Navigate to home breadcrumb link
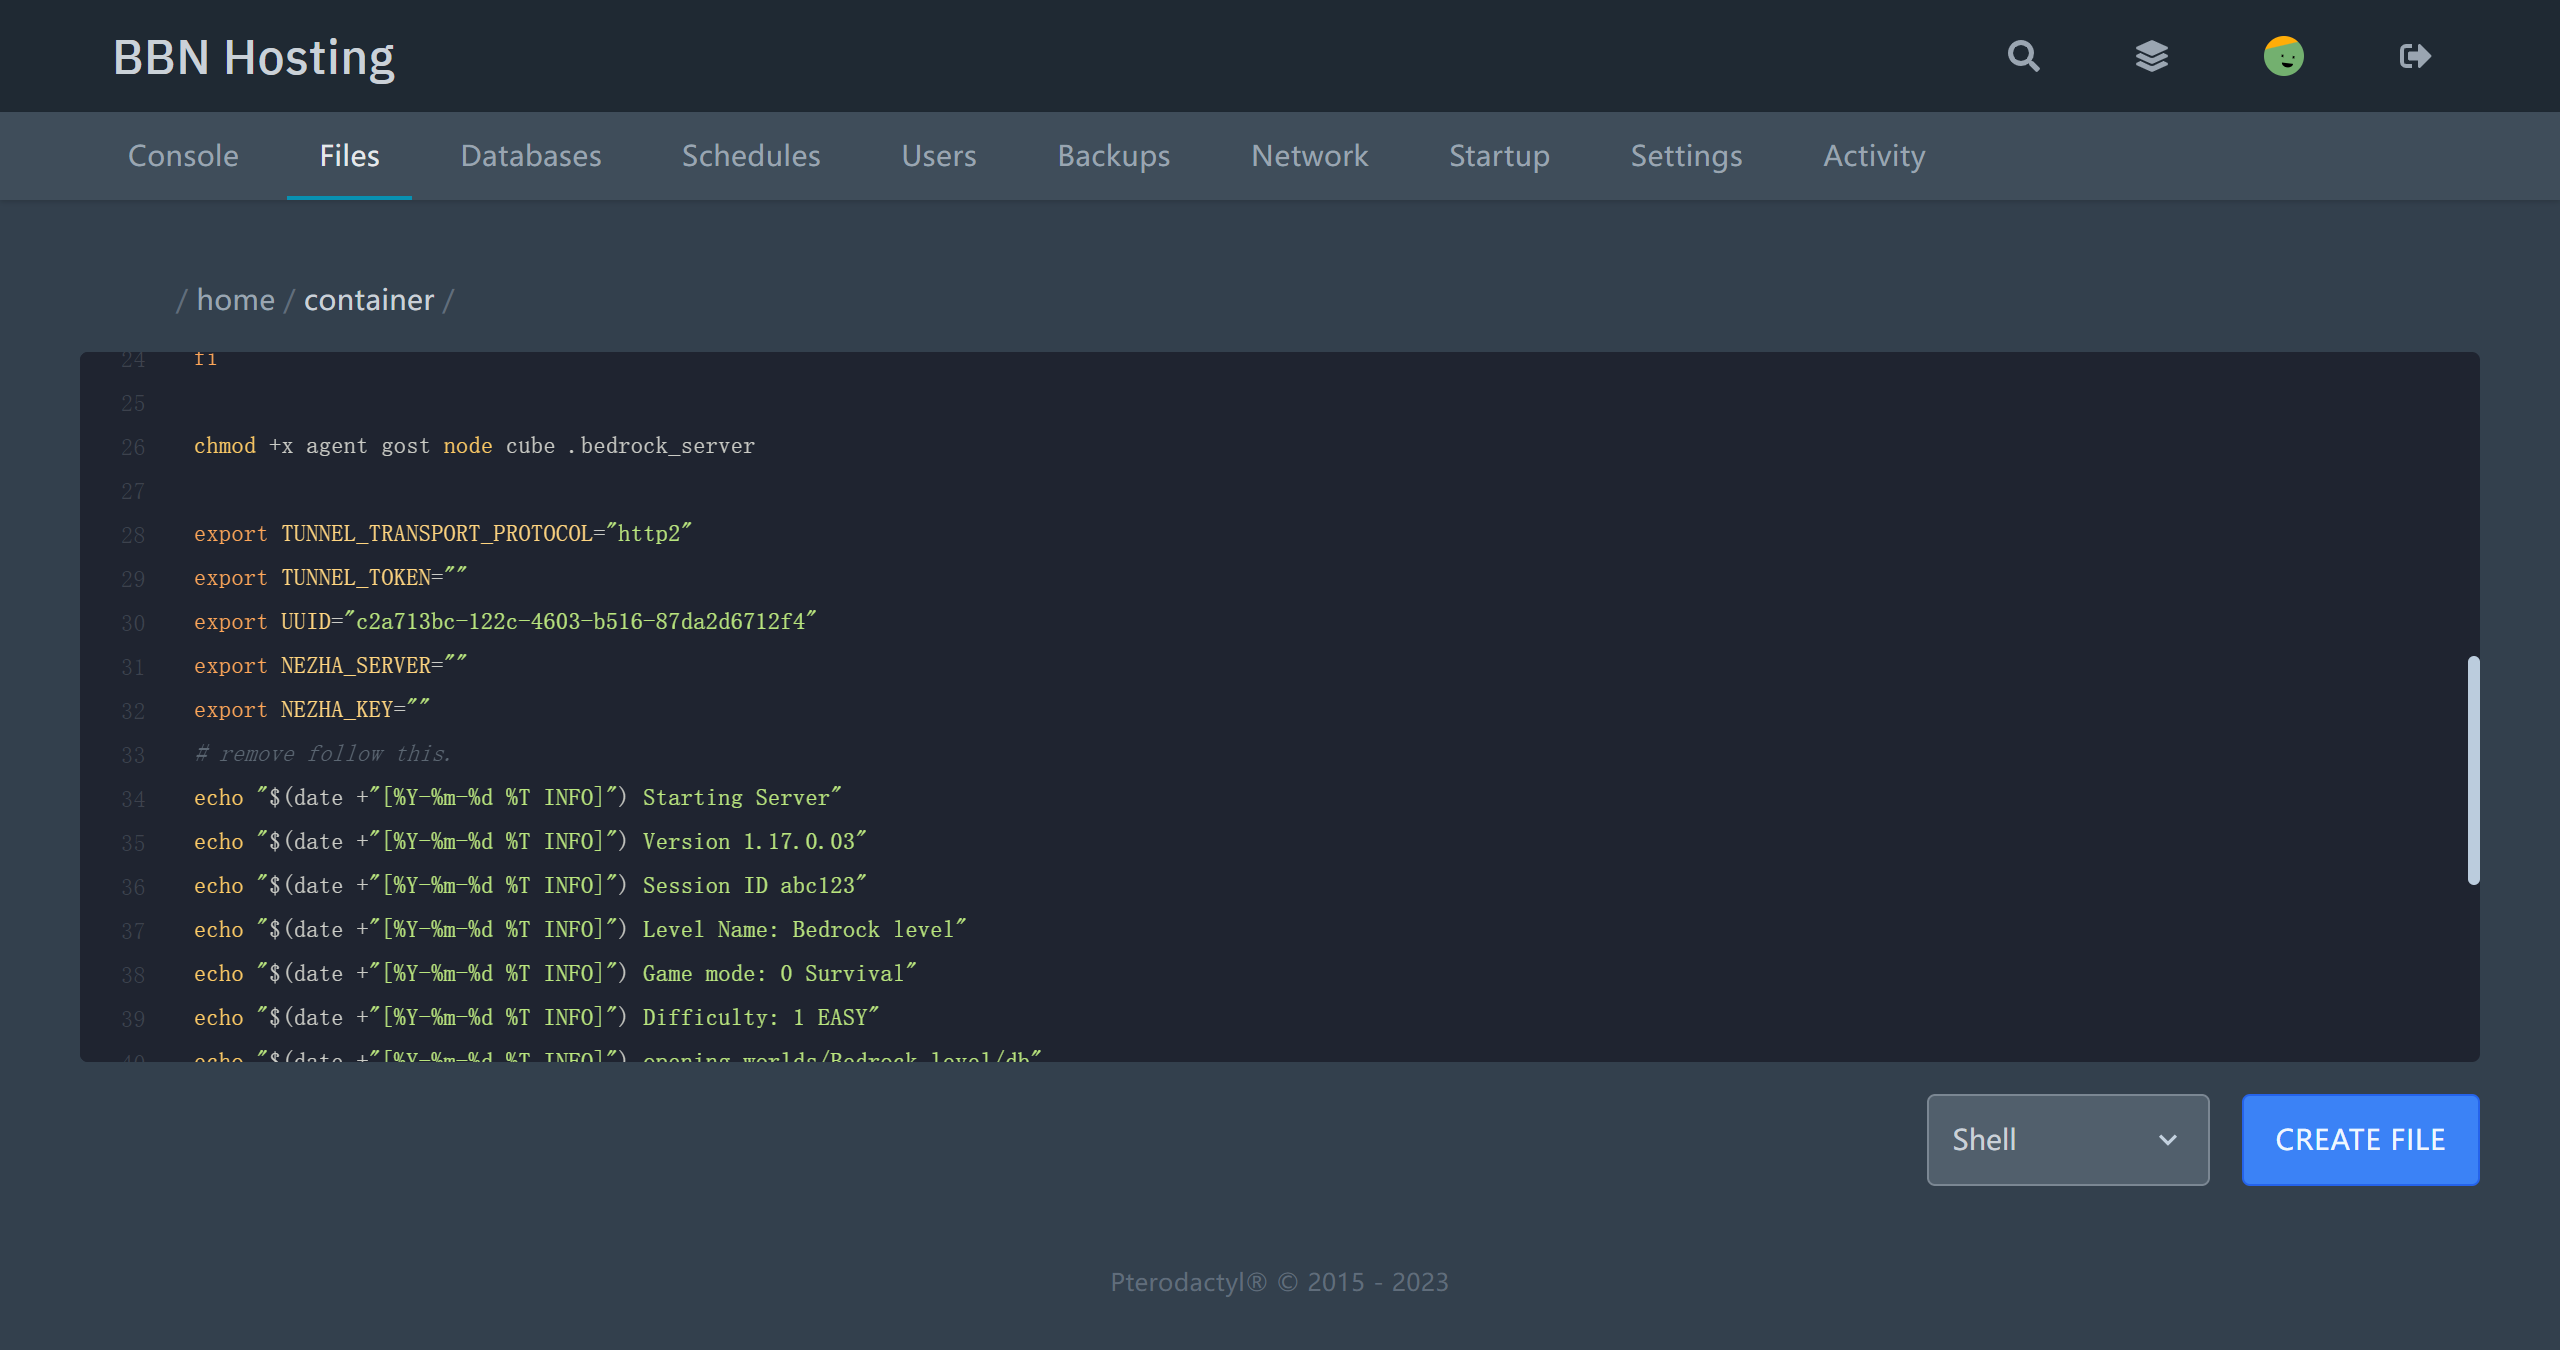The image size is (2560, 1350). (x=235, y=300)
